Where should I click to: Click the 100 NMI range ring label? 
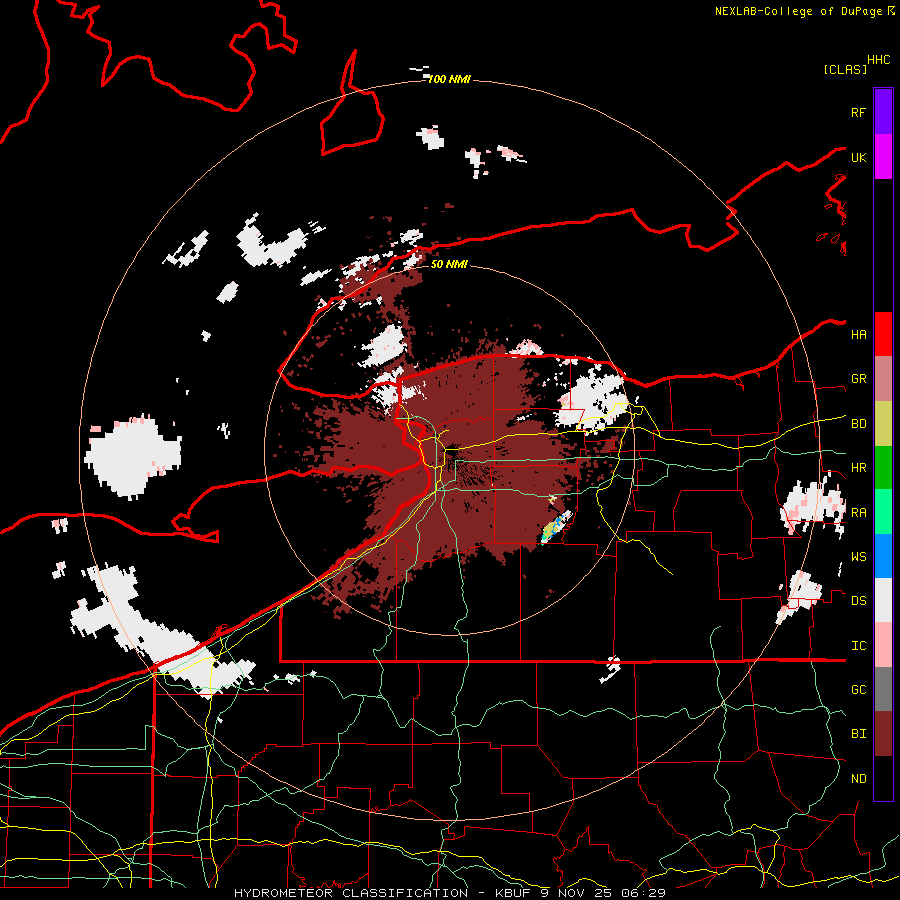[449, 79]
